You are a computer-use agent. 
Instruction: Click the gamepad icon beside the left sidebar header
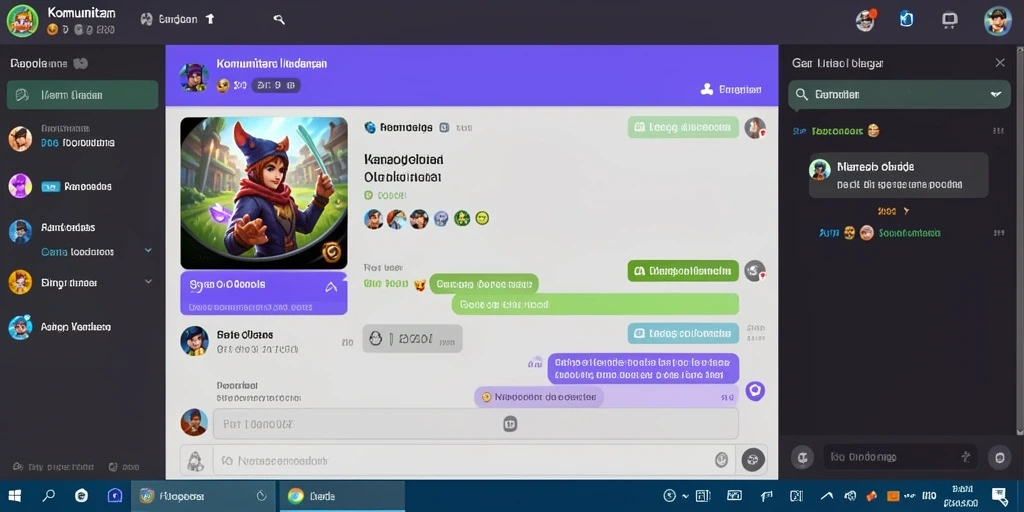click(x=80, y=63)
